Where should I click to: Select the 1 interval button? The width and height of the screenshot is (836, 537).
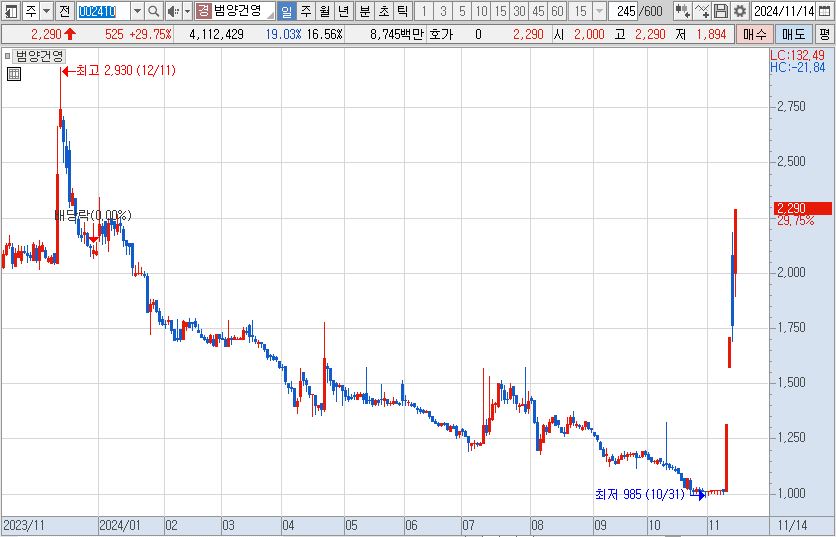pyautogui.click(x=424, y=11)
